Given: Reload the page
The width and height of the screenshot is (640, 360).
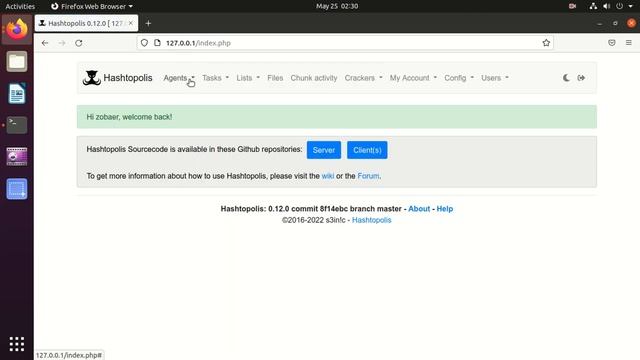Looking at the screenshot, I should tap(79, 43).
